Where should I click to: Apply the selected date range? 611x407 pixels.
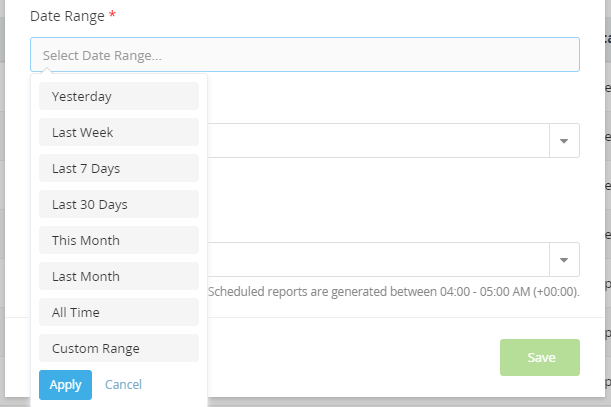tap(65, 385)
